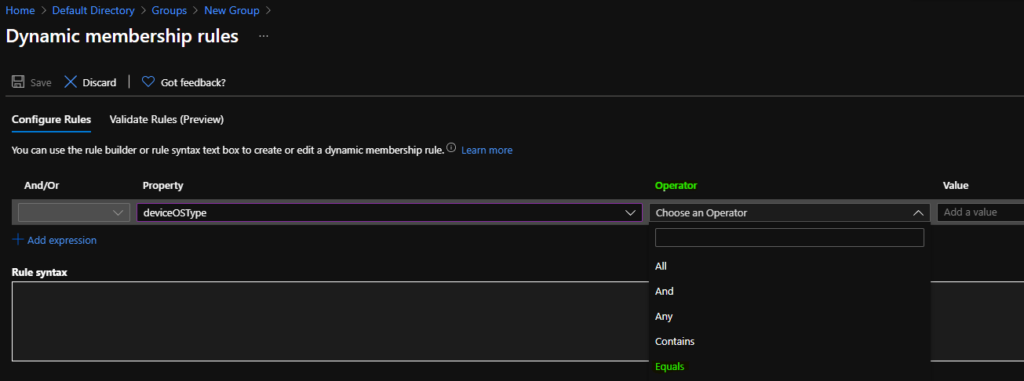The height and width of the screenshot is (381, 1024).
Task: Go to Home breadcrumb
Action: (x=20, y=10)
